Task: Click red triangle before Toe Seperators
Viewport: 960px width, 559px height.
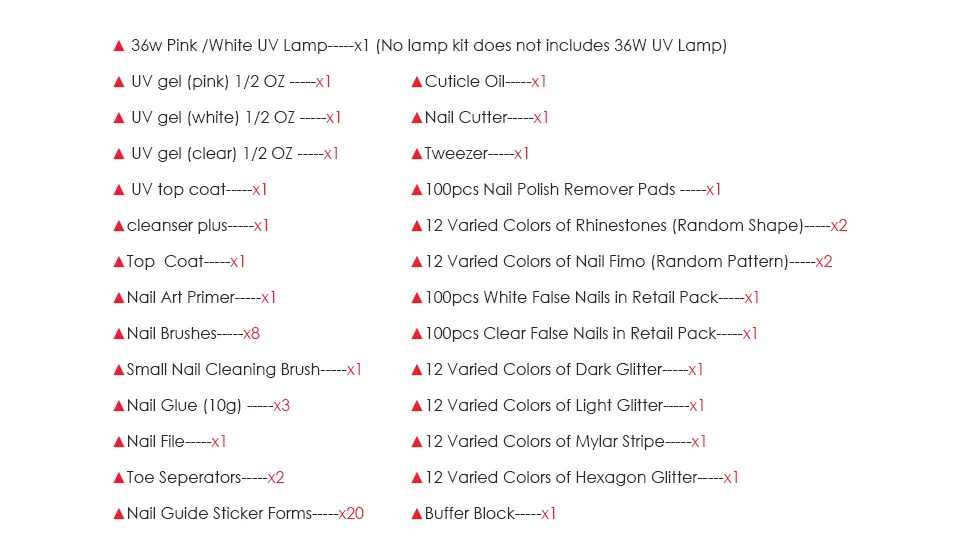Action: (x=119, y=478)
